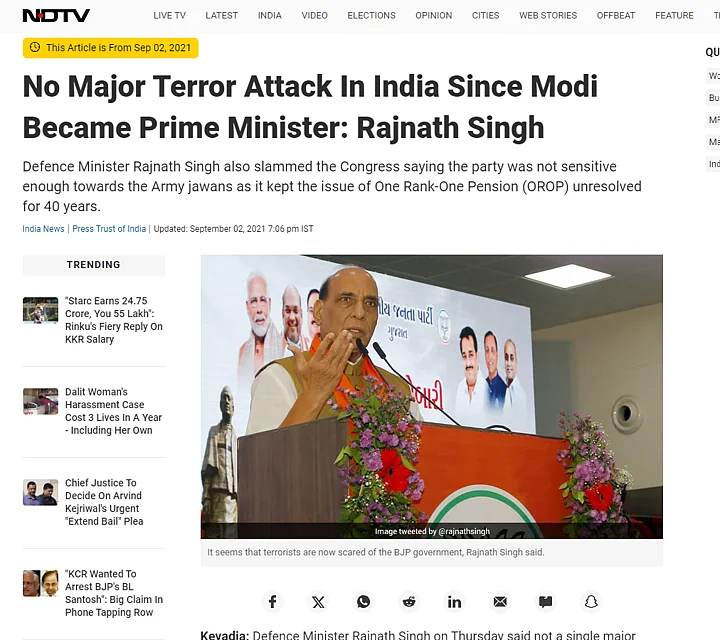Viewport: 720px width, 640px height.
Task: Click the Rajnath Singh article photo
Action: 432,397
